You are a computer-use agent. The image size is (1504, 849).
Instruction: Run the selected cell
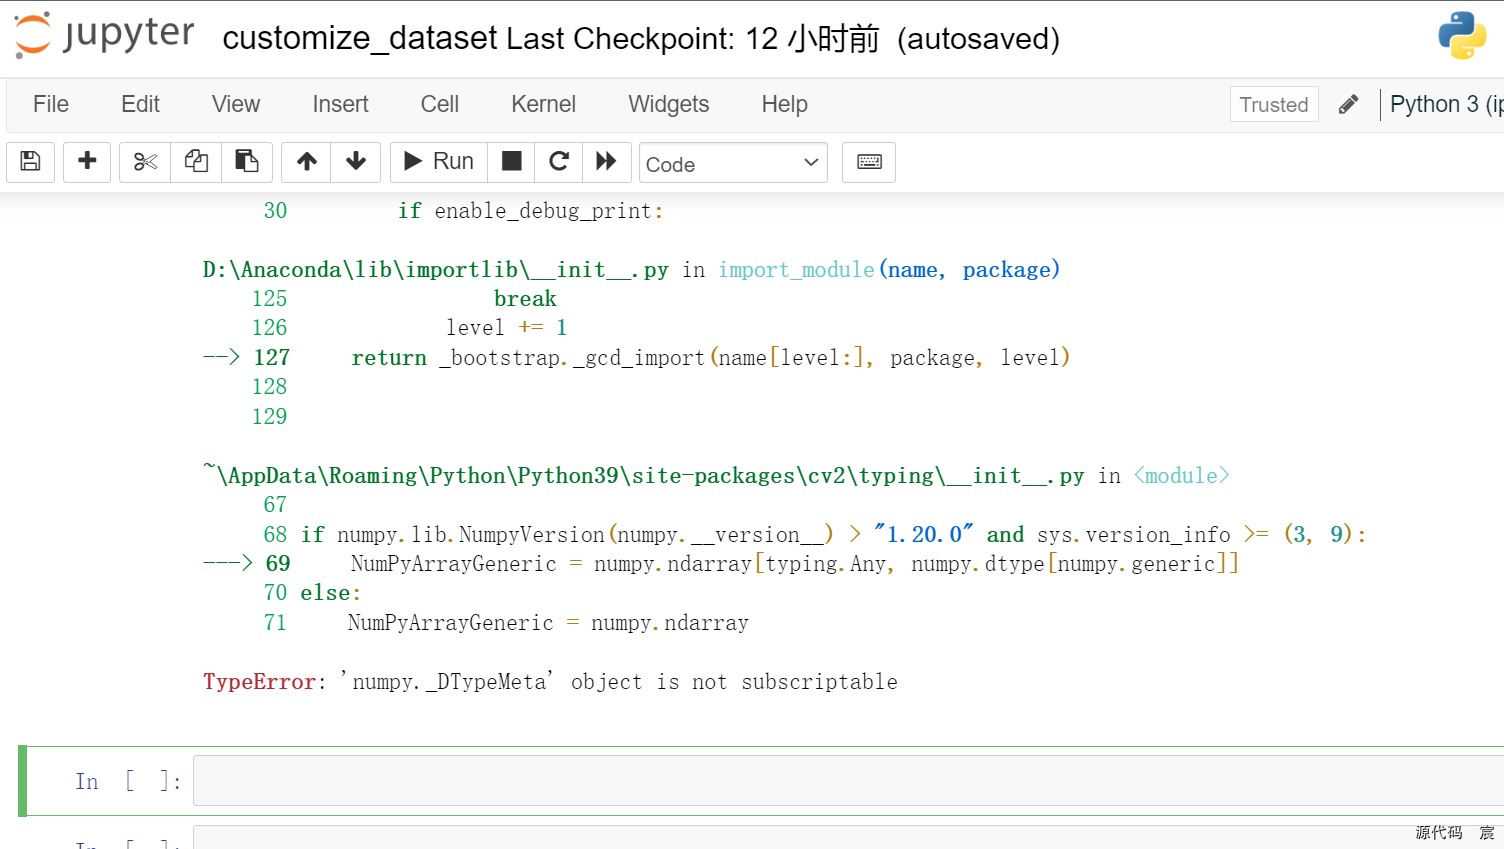[437, 161]
